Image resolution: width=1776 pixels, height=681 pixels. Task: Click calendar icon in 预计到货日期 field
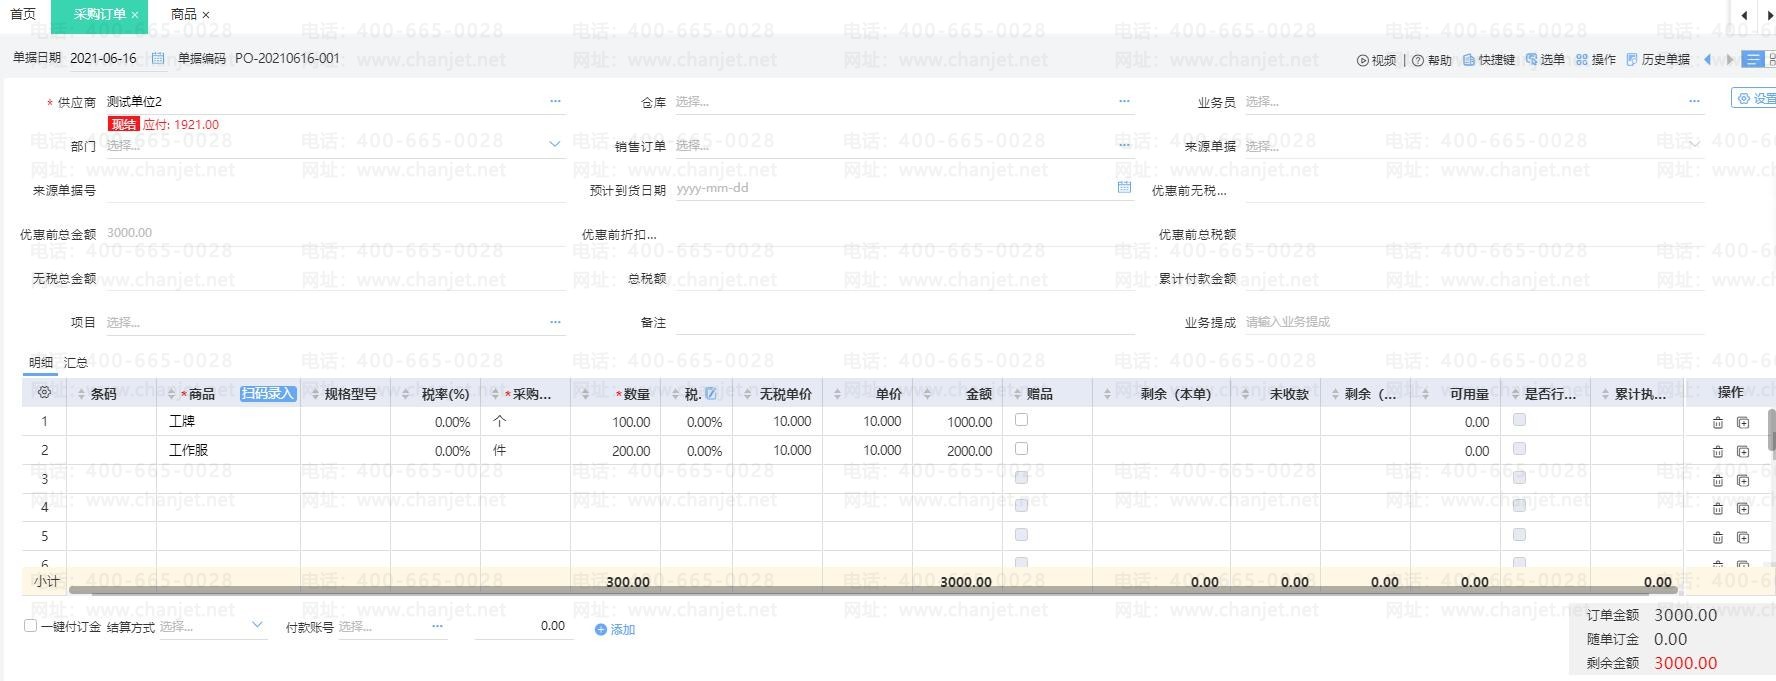coord(1124,188)
